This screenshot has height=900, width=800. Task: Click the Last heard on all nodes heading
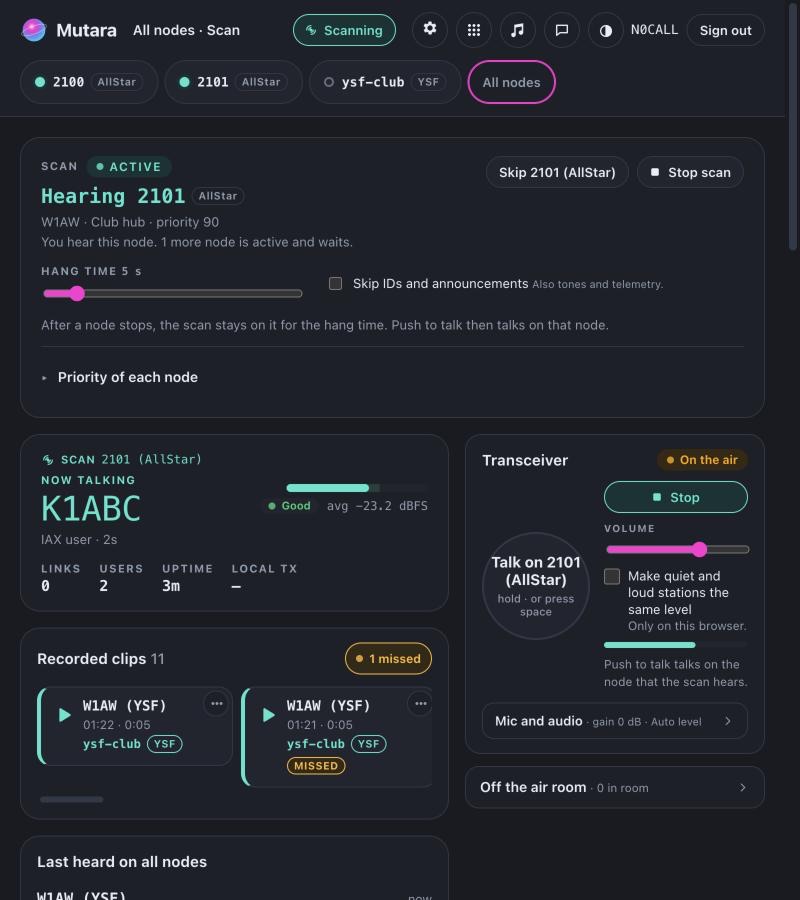122,862
